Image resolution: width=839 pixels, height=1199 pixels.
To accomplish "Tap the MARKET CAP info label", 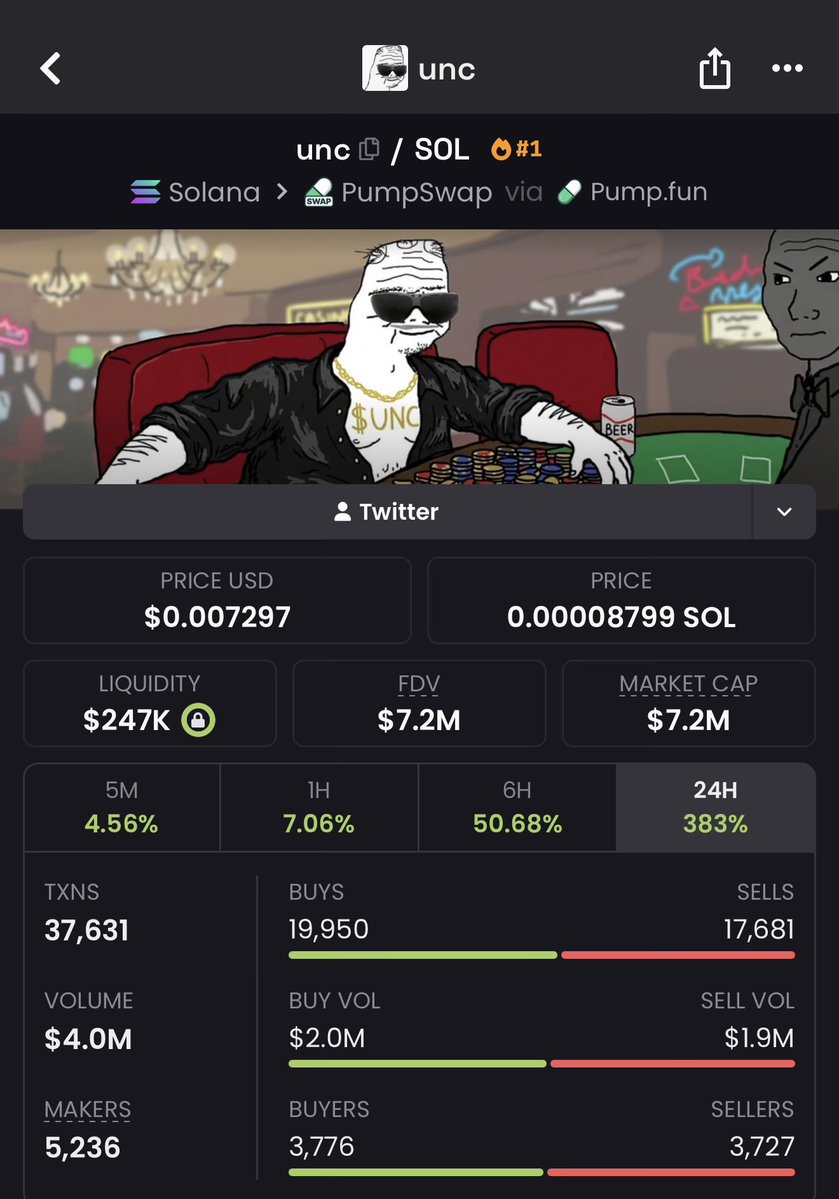I will pyautogui.click(x=688, y=684).
